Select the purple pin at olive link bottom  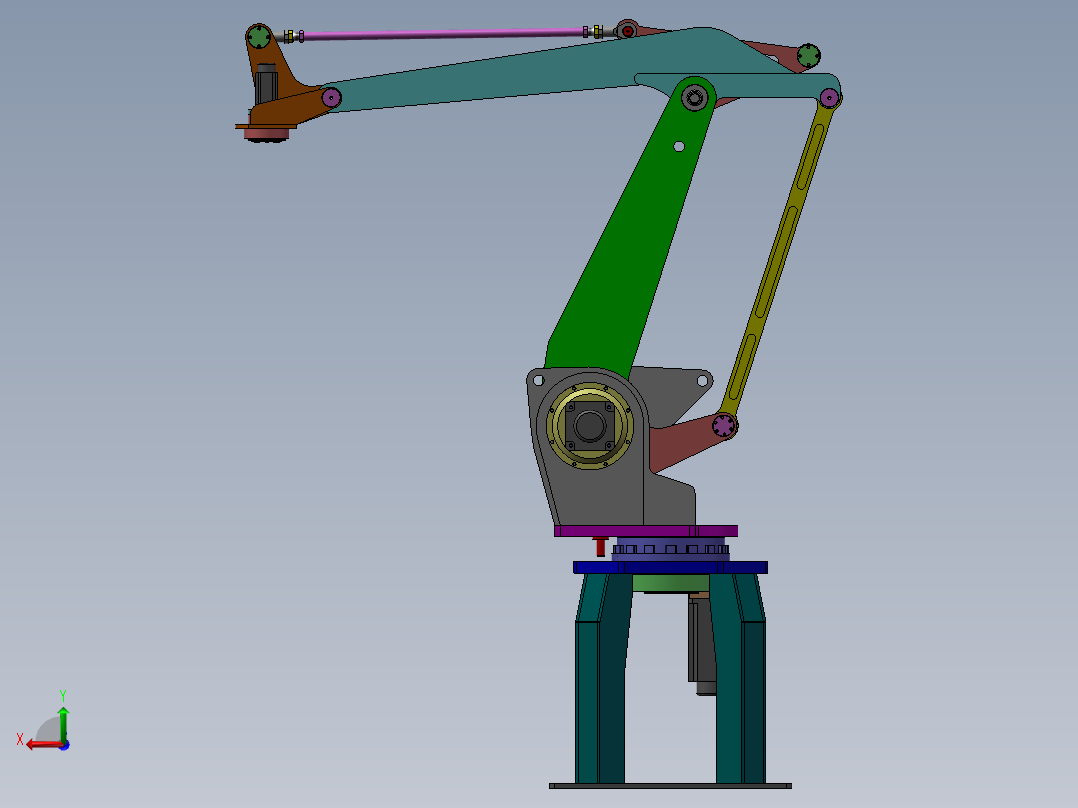pyautogui.click(x=724, y=426)
